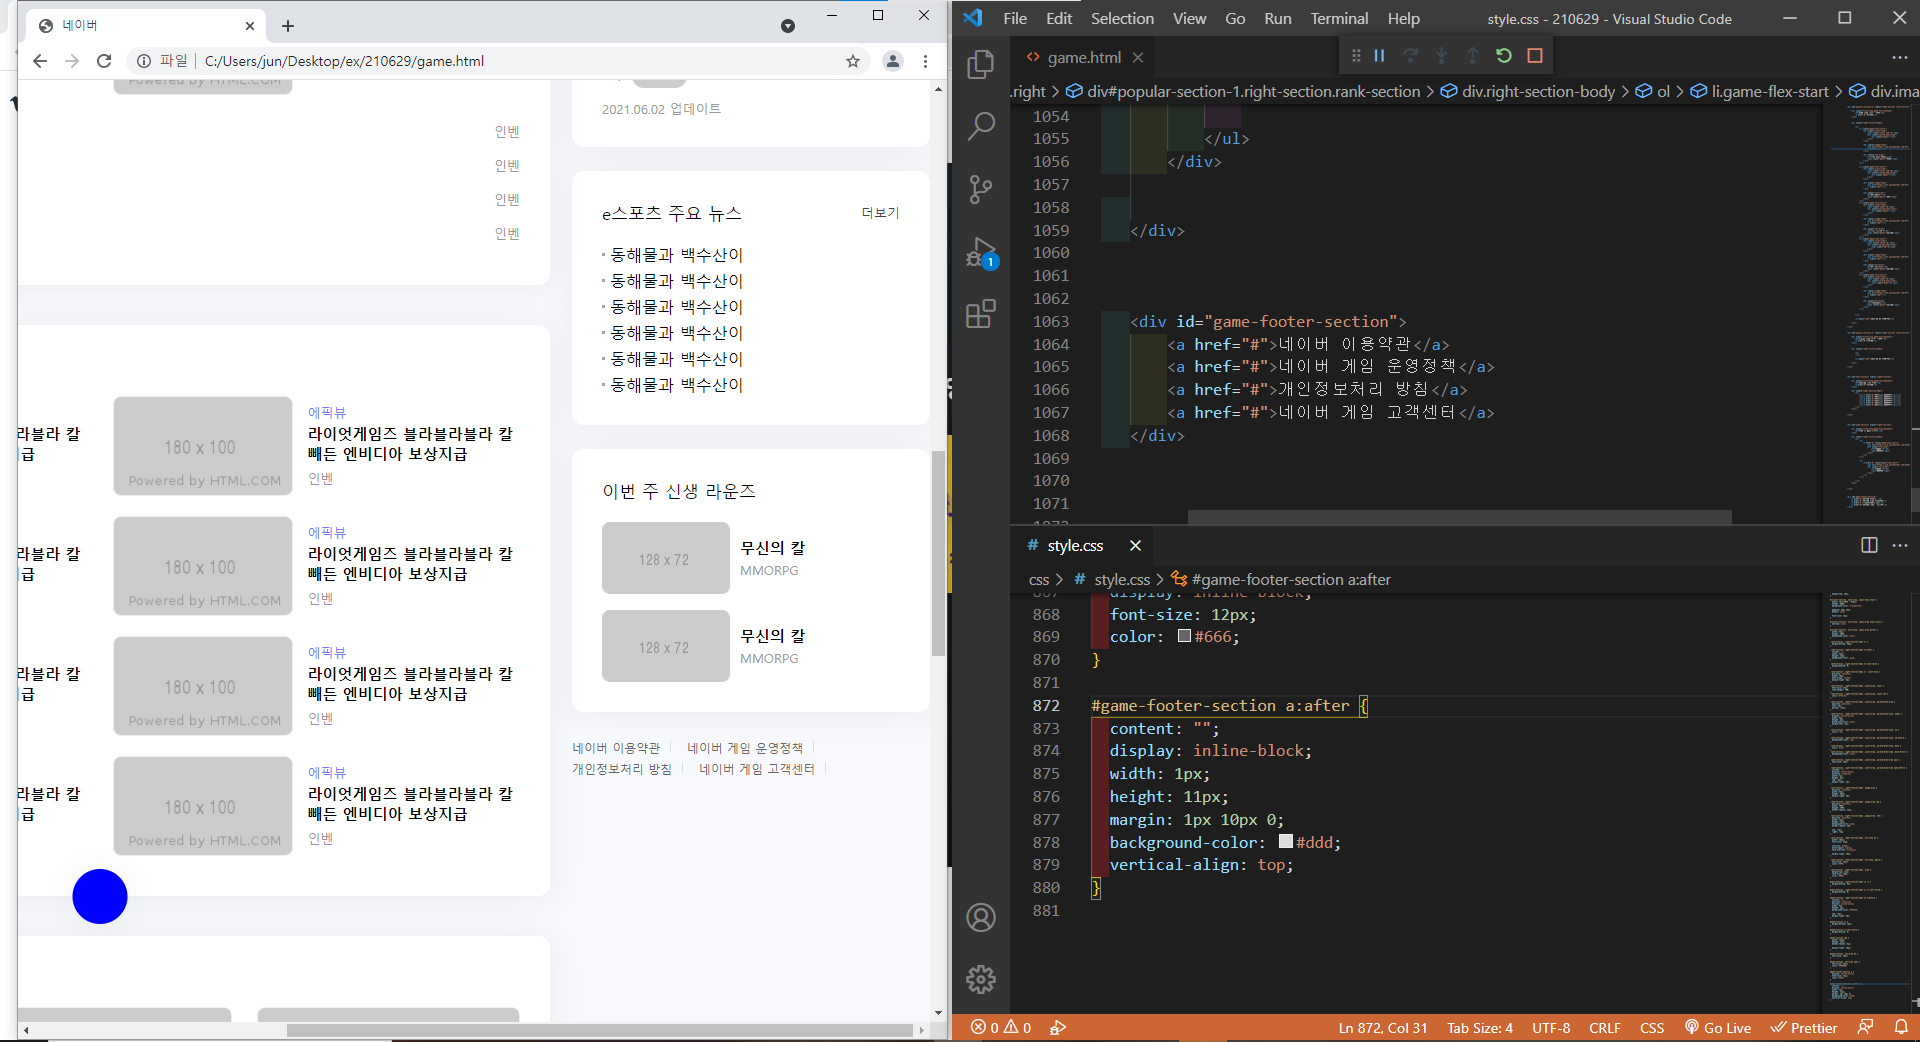Screen dimensions: 1920x1042
Task: Open the Extensions view
Action: click(x=981, y=314)
